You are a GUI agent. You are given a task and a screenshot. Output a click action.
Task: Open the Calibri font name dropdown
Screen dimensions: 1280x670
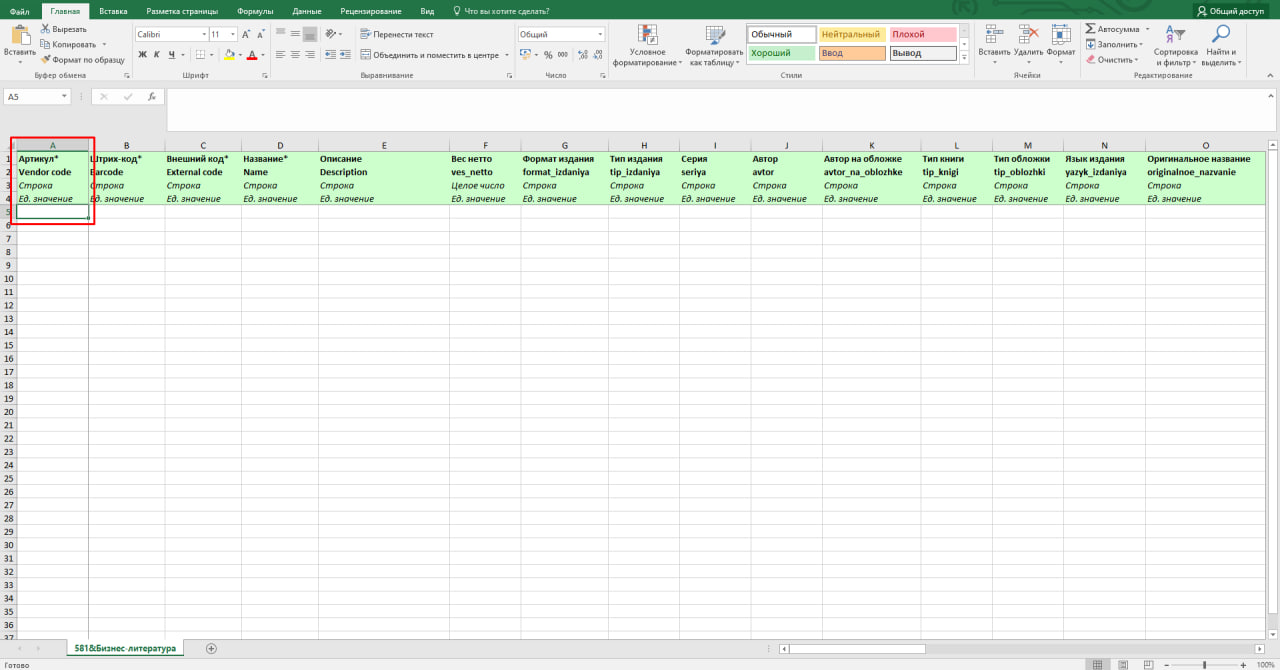pos(201,34)
